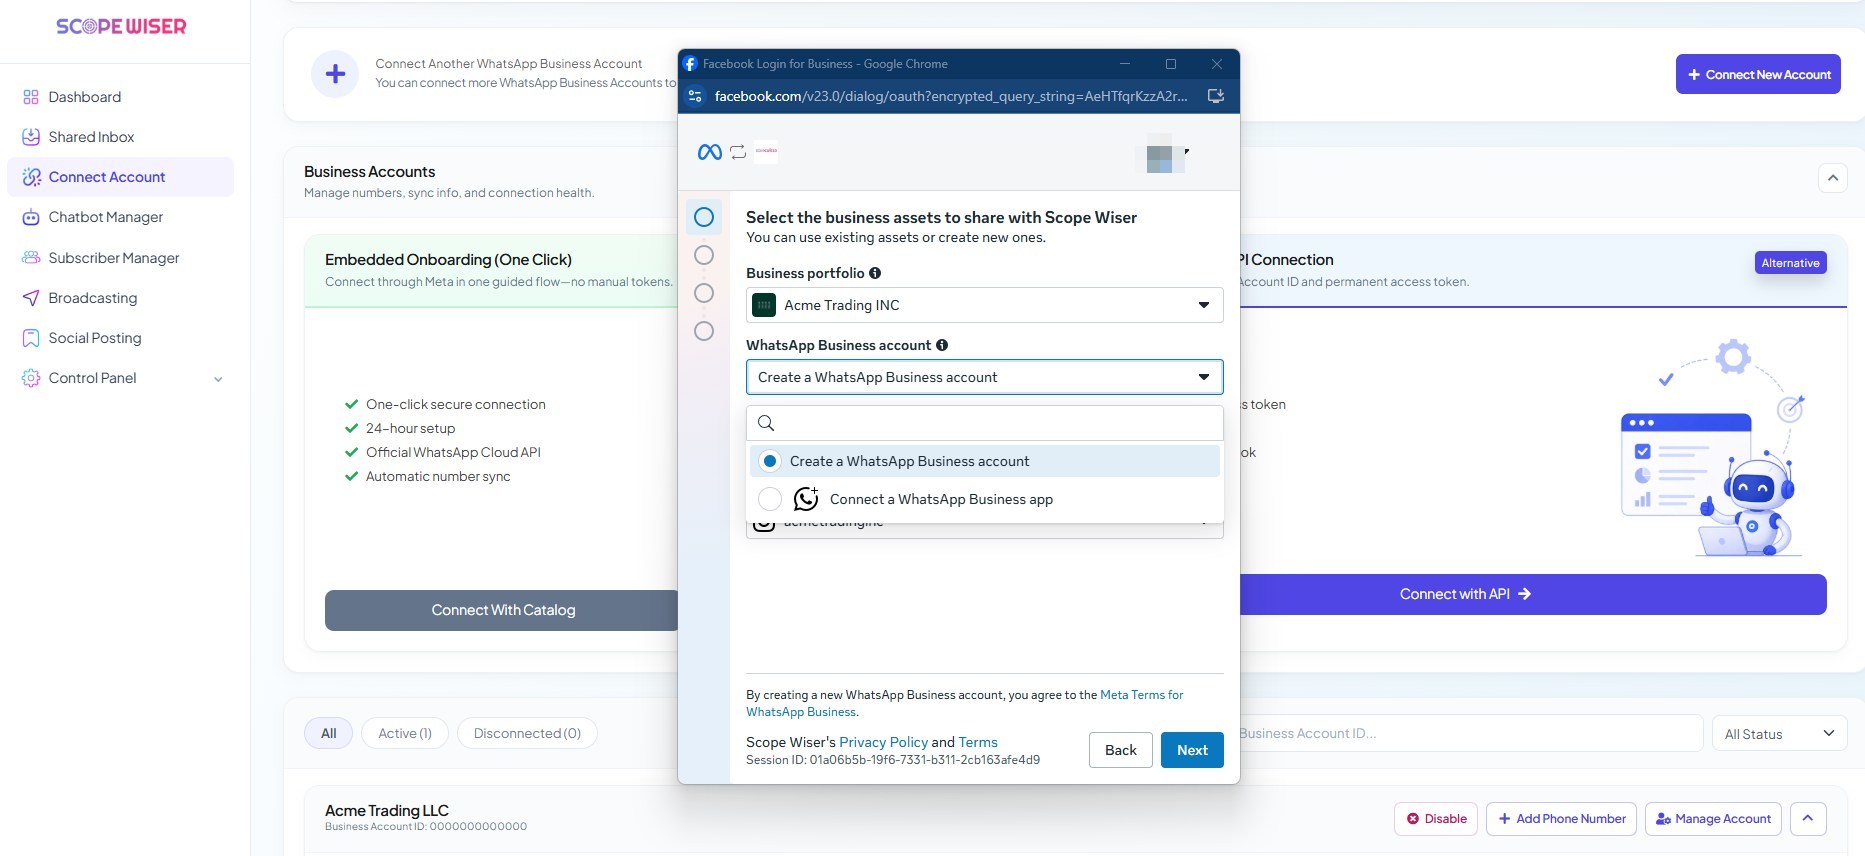Screen dimensions: 1865x856
Task: Click Connect with API button
Action: point(1532,594)
